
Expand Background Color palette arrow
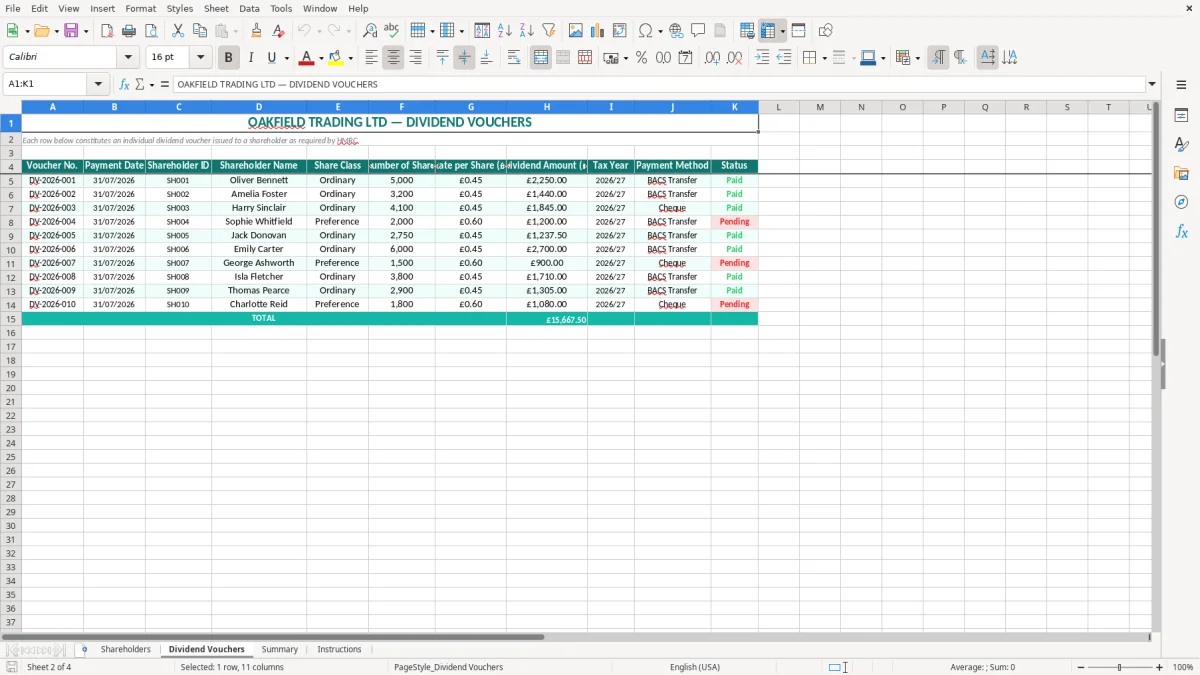coord(350,59)
